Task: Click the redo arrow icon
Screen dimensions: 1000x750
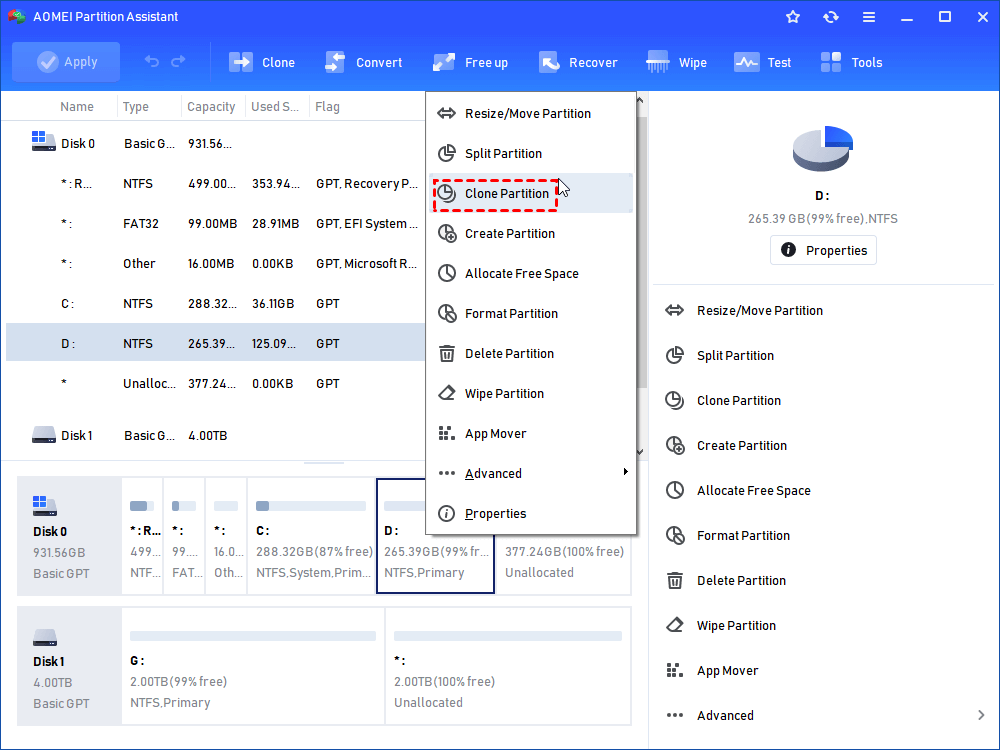Action: point(178,61)
